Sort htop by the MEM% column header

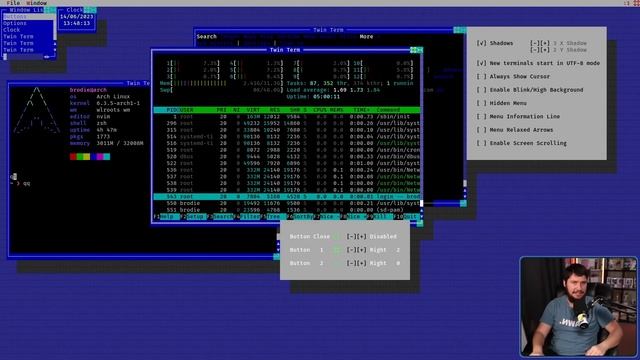[337, 110]
